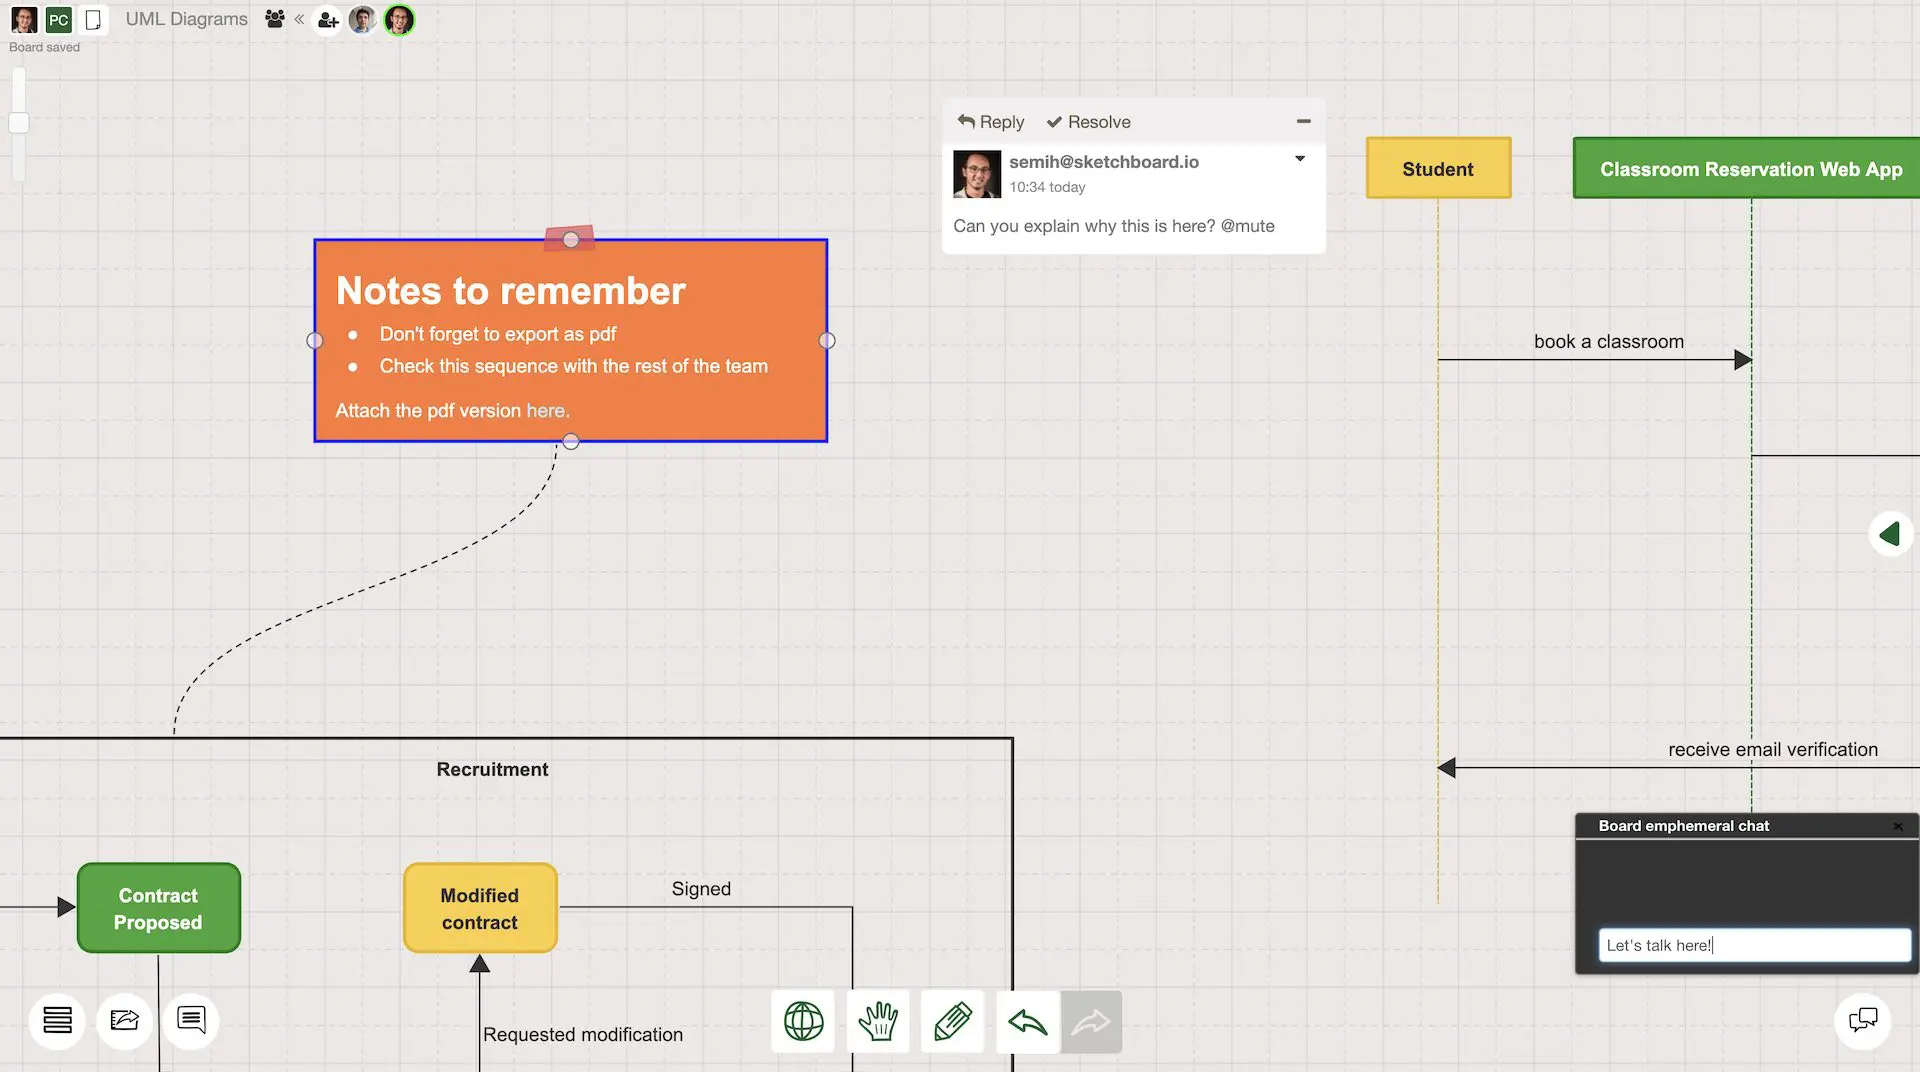Screen dimensions: 1920x1072
Task: Open the image gallery export icon
Action: point(125,1020)
